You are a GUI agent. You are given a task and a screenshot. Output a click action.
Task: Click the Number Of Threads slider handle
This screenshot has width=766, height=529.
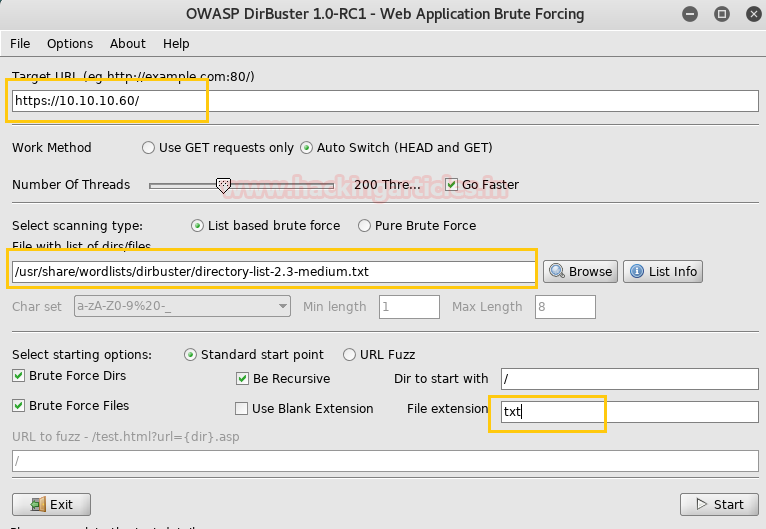pyautogui.click(x=223, y=185)
